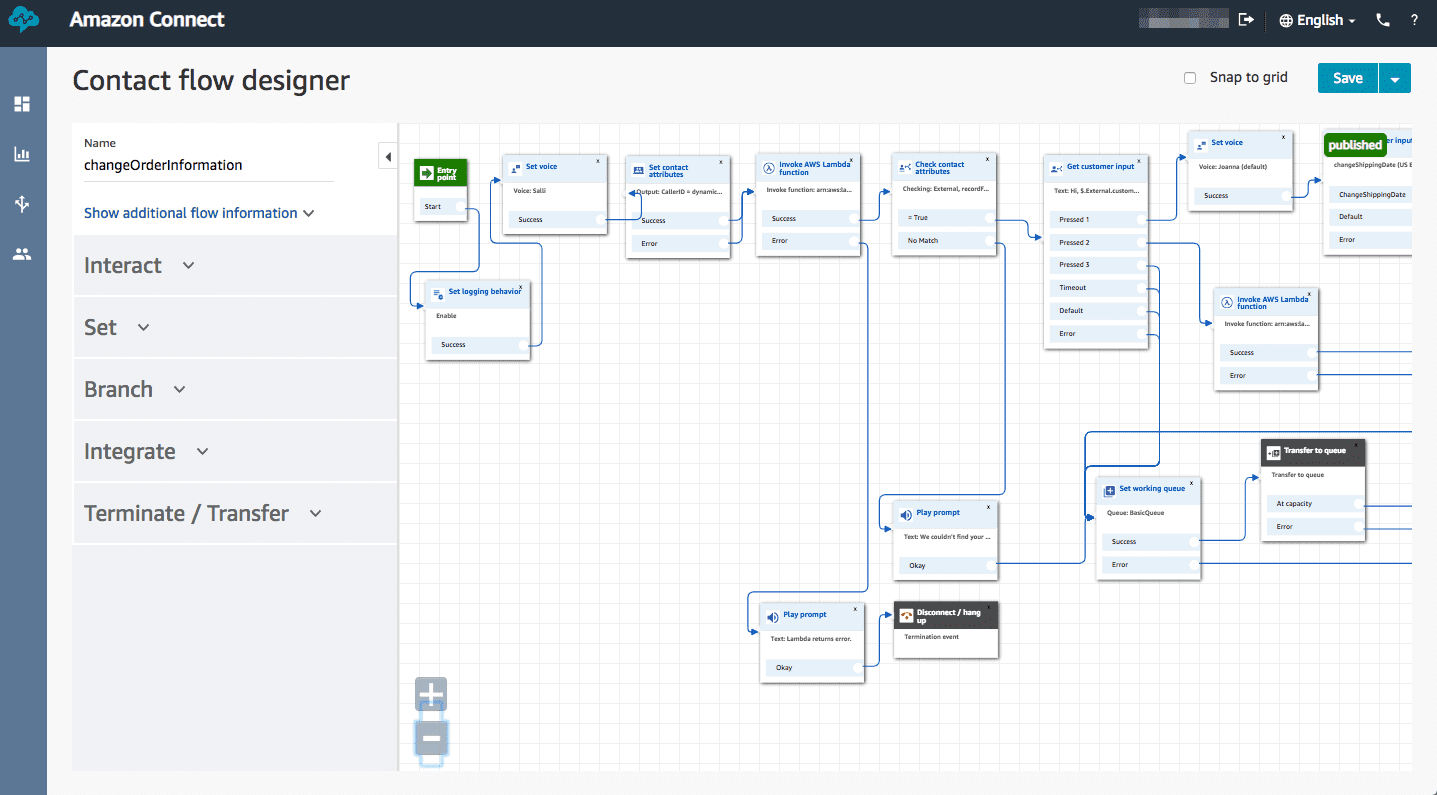
Task: Click the Set working queue block icon
Action: coord(1109,492)
